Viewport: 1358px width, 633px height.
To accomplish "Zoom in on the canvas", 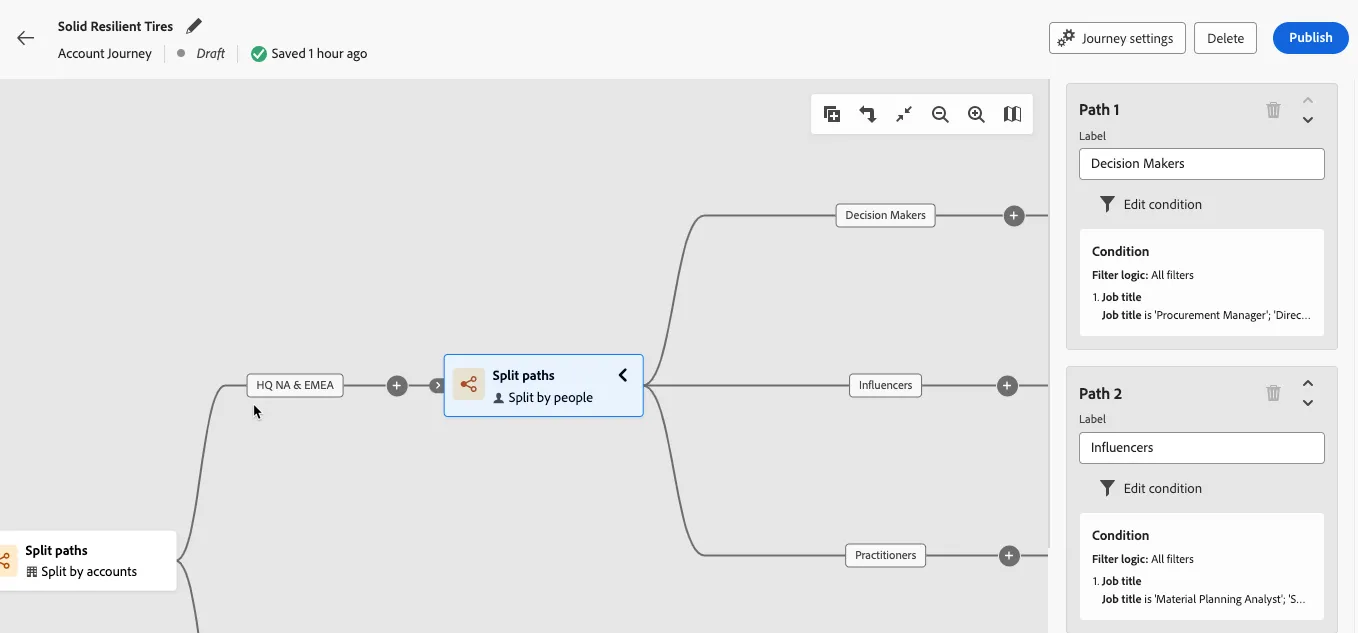I will [x=976, y=114].
